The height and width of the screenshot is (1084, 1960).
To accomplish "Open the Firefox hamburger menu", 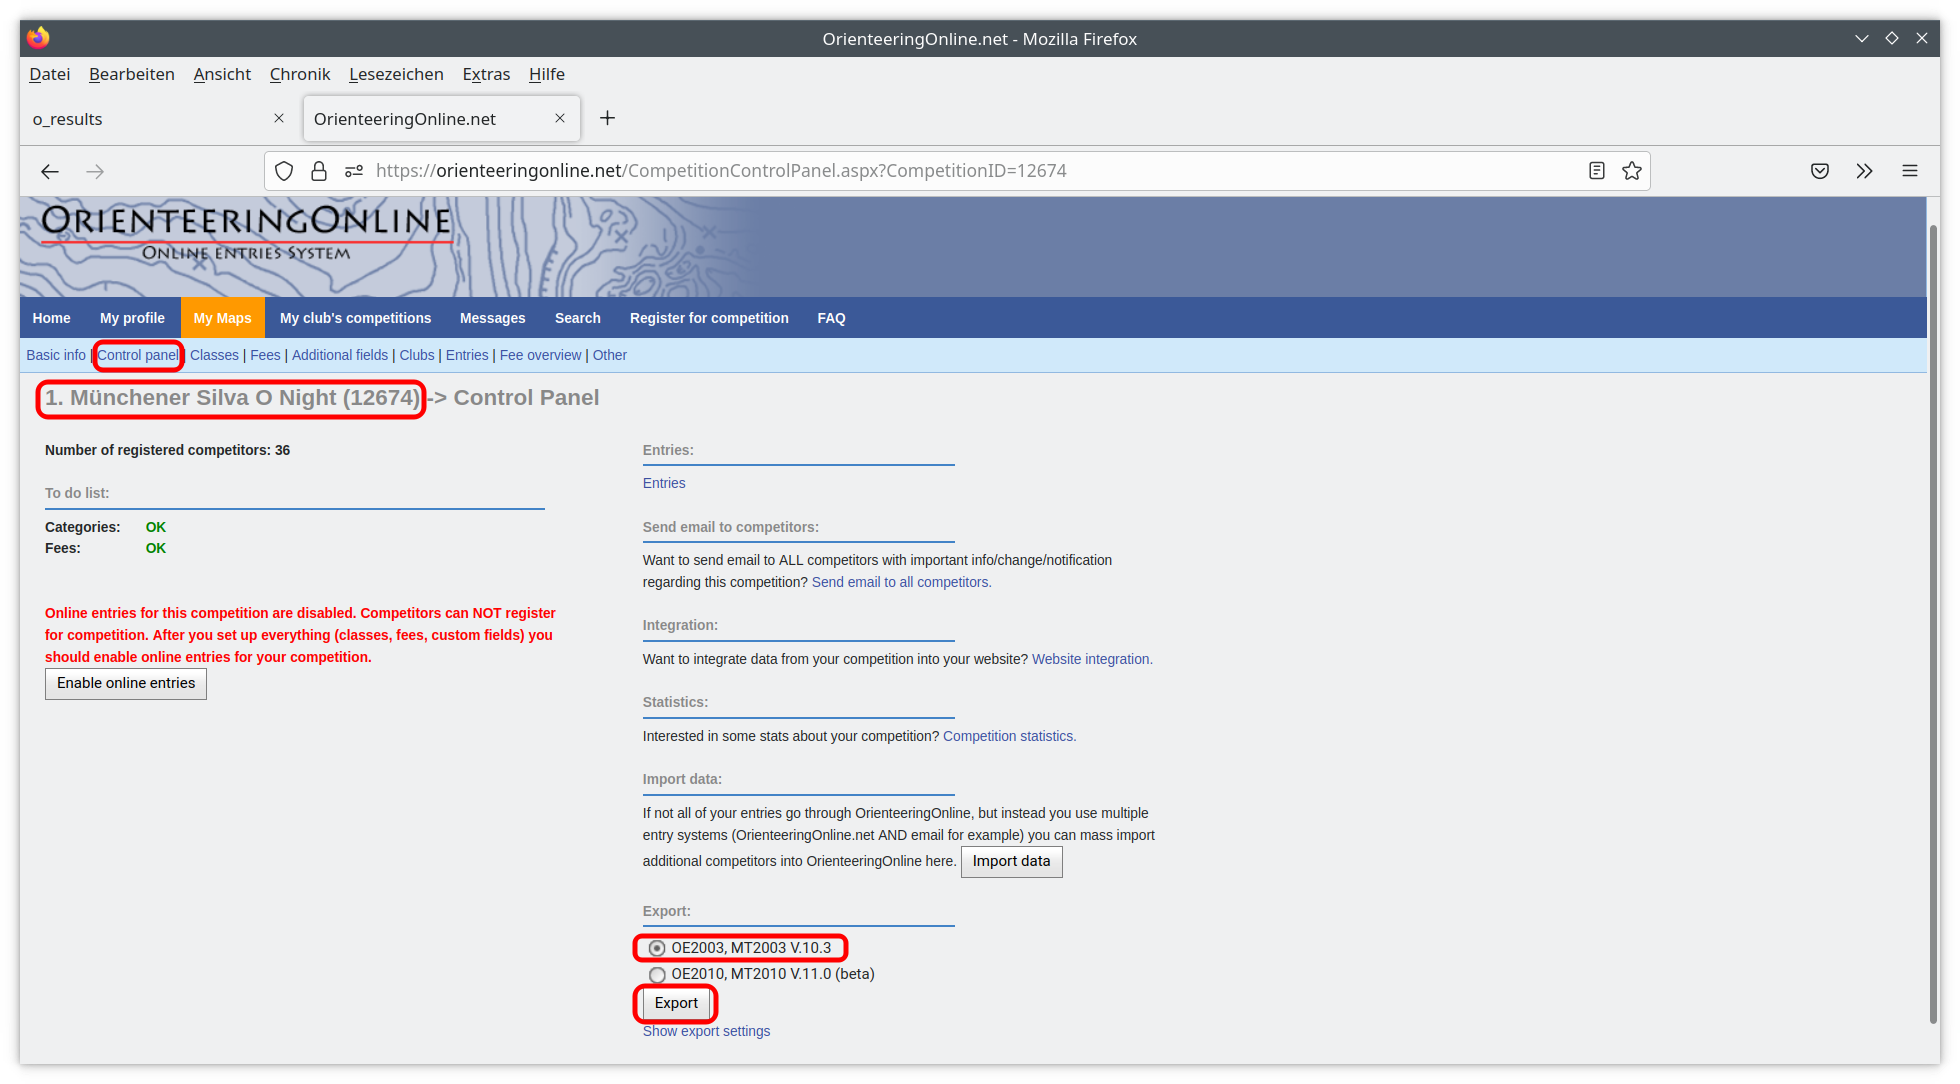I will pos(1910,171).
